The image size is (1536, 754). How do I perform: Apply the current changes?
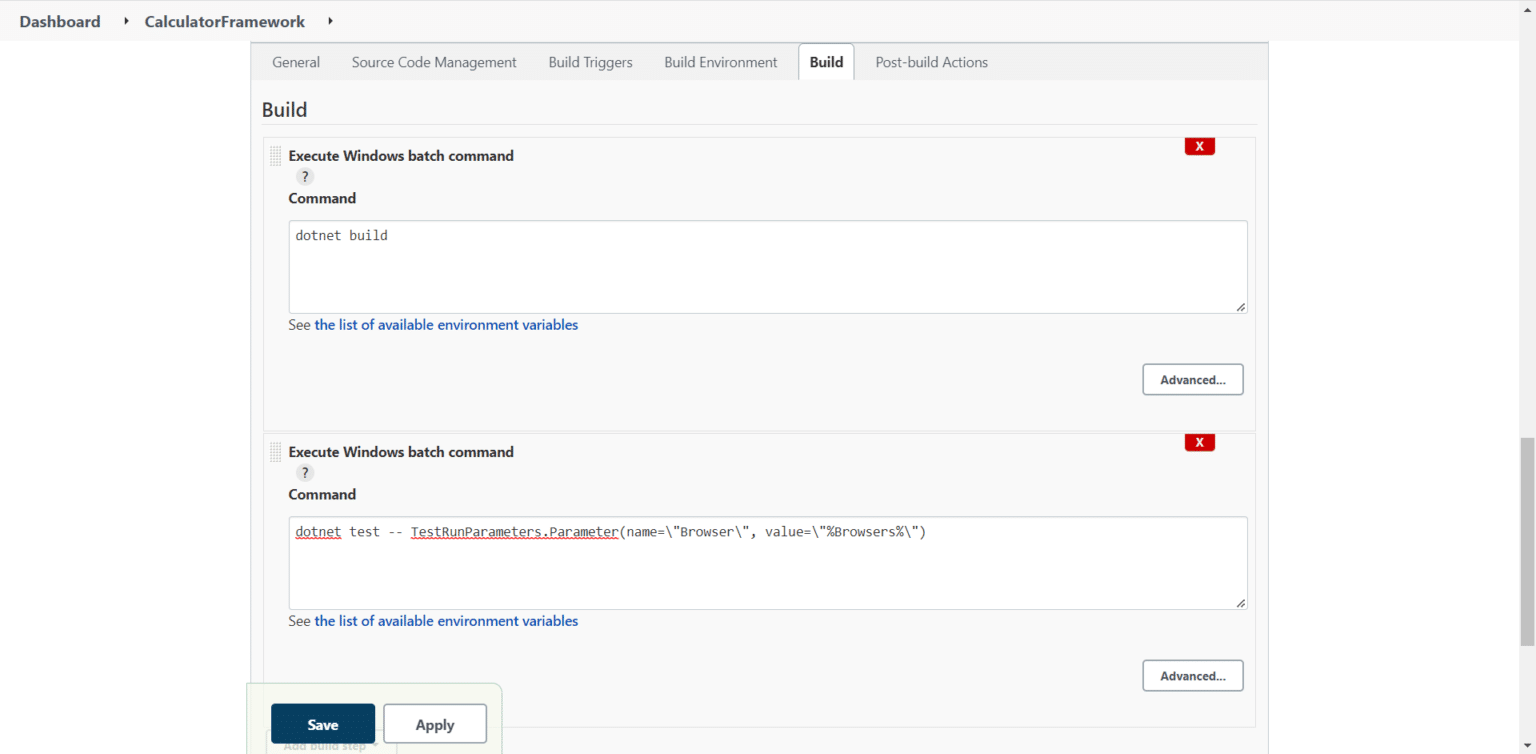(434, 723)
